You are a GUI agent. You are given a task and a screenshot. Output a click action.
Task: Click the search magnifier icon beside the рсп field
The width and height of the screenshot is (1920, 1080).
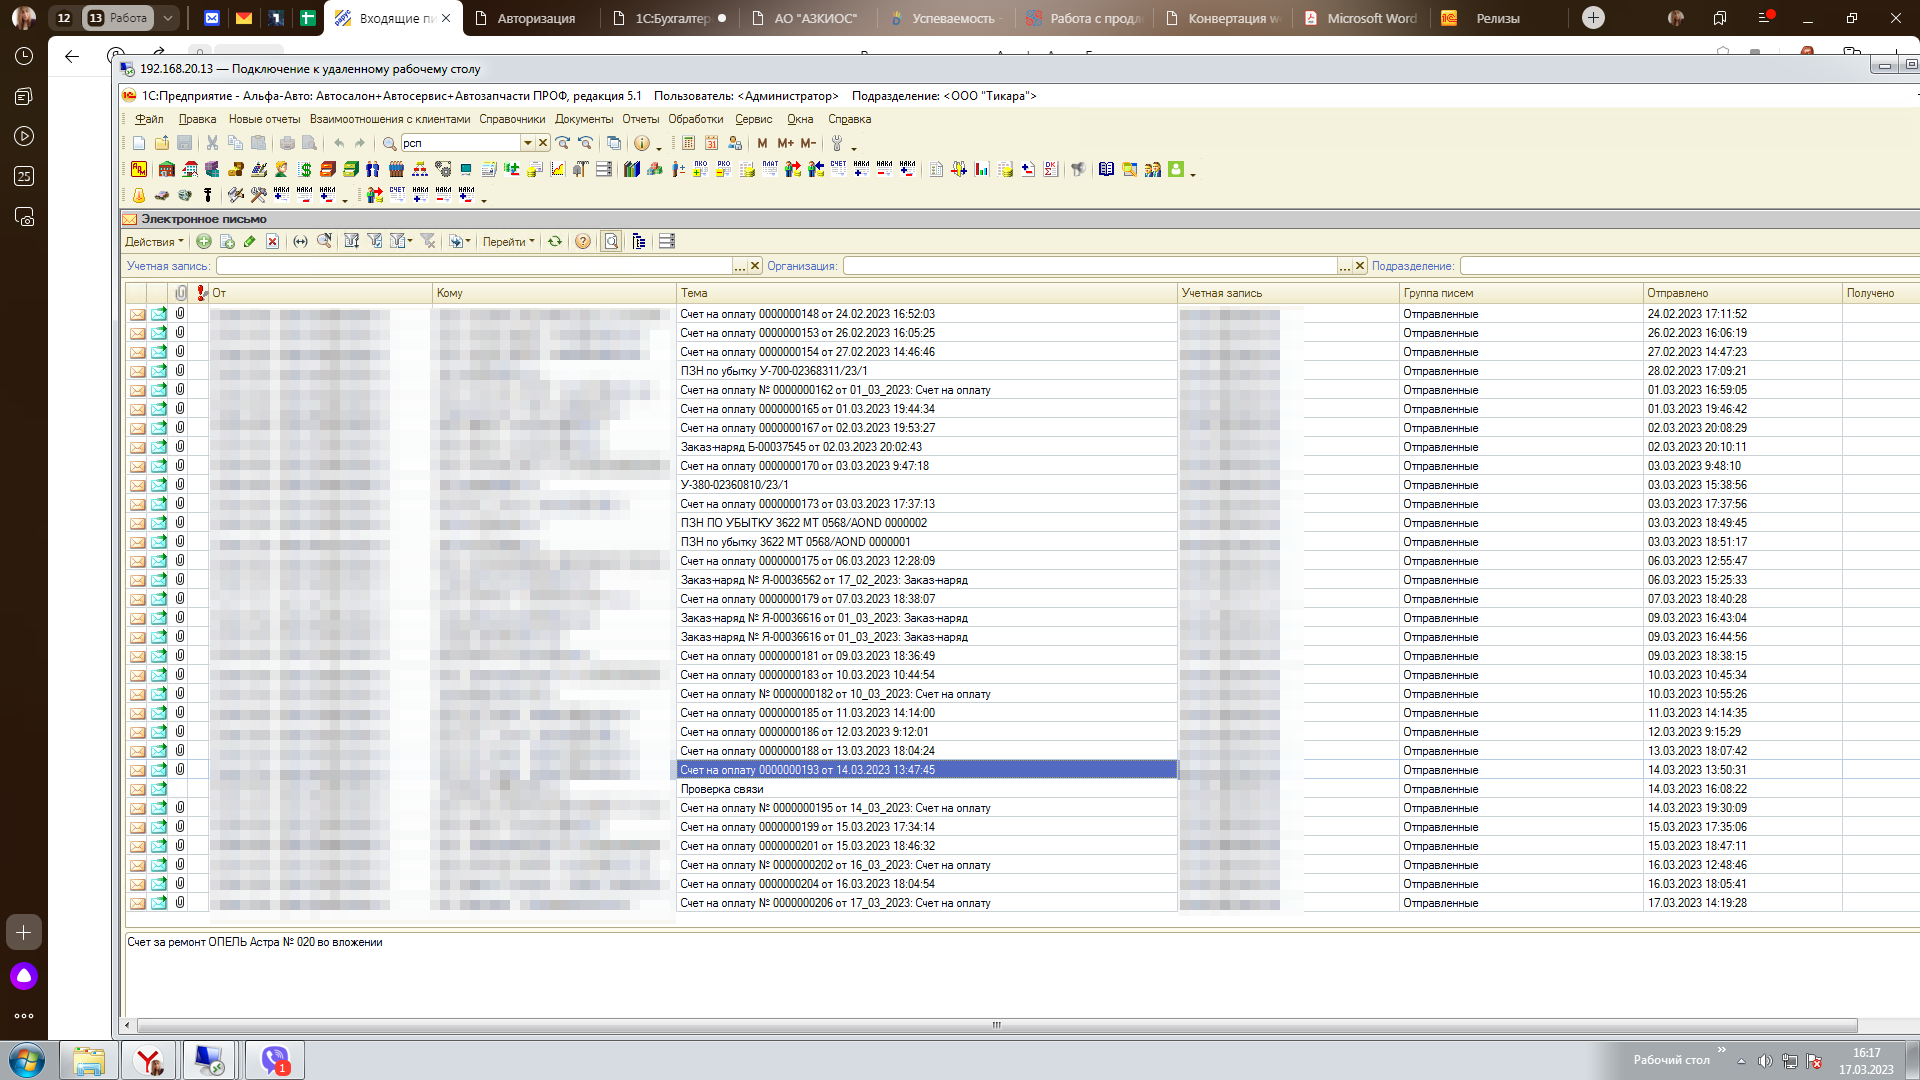pos(389,143)
